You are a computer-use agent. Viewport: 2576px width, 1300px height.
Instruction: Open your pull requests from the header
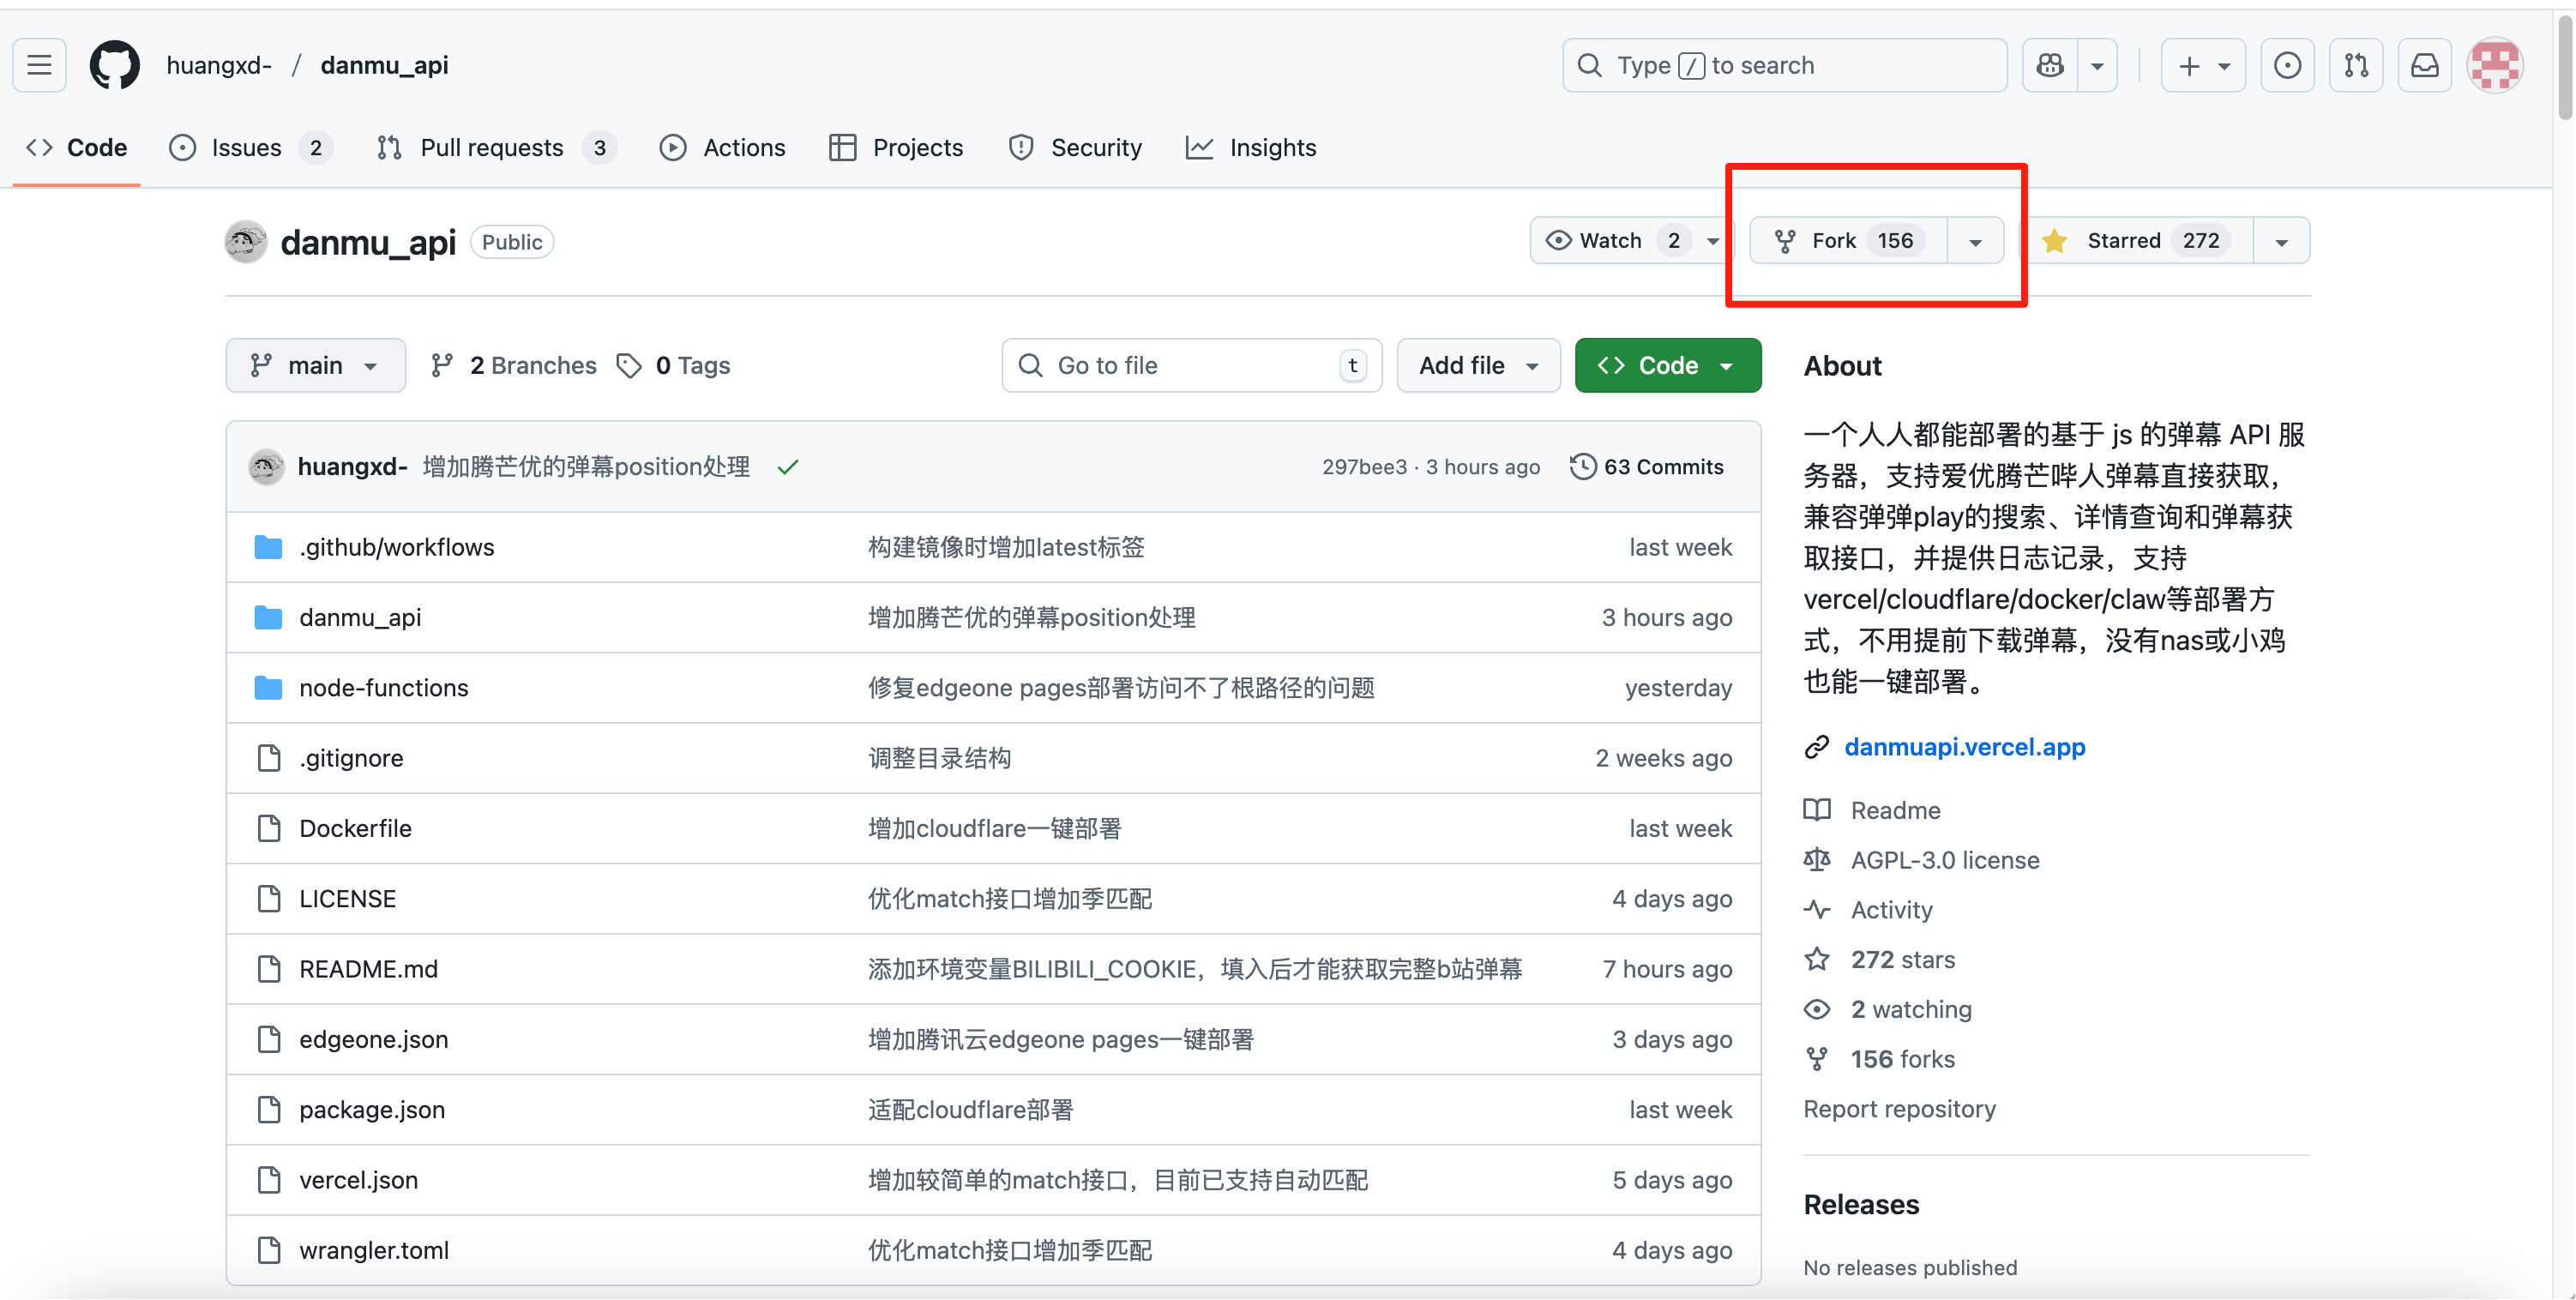[2356, 64]
